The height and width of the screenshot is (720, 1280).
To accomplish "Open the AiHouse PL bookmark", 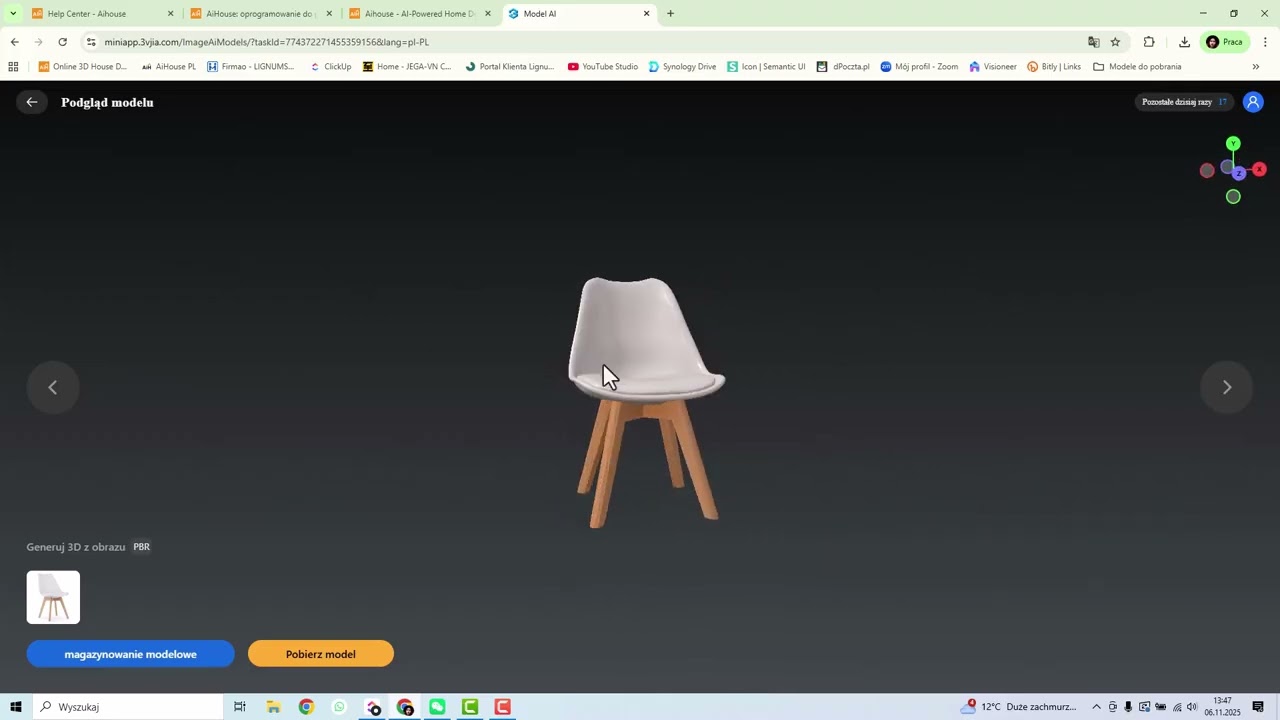I will click(x=168, y=67).
